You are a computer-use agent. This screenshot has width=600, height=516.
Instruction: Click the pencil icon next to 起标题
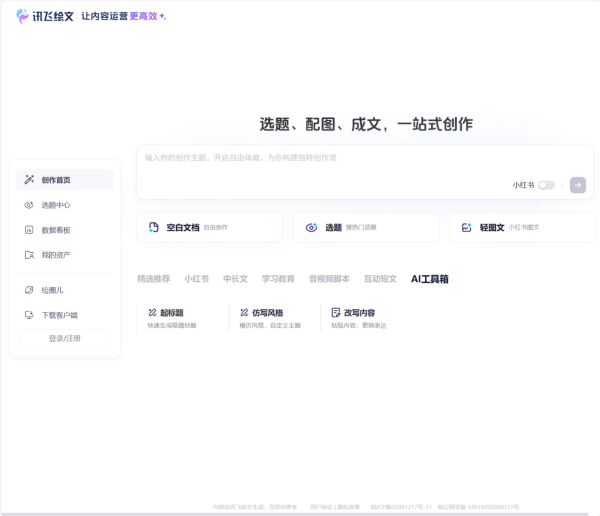pos(152,313)
